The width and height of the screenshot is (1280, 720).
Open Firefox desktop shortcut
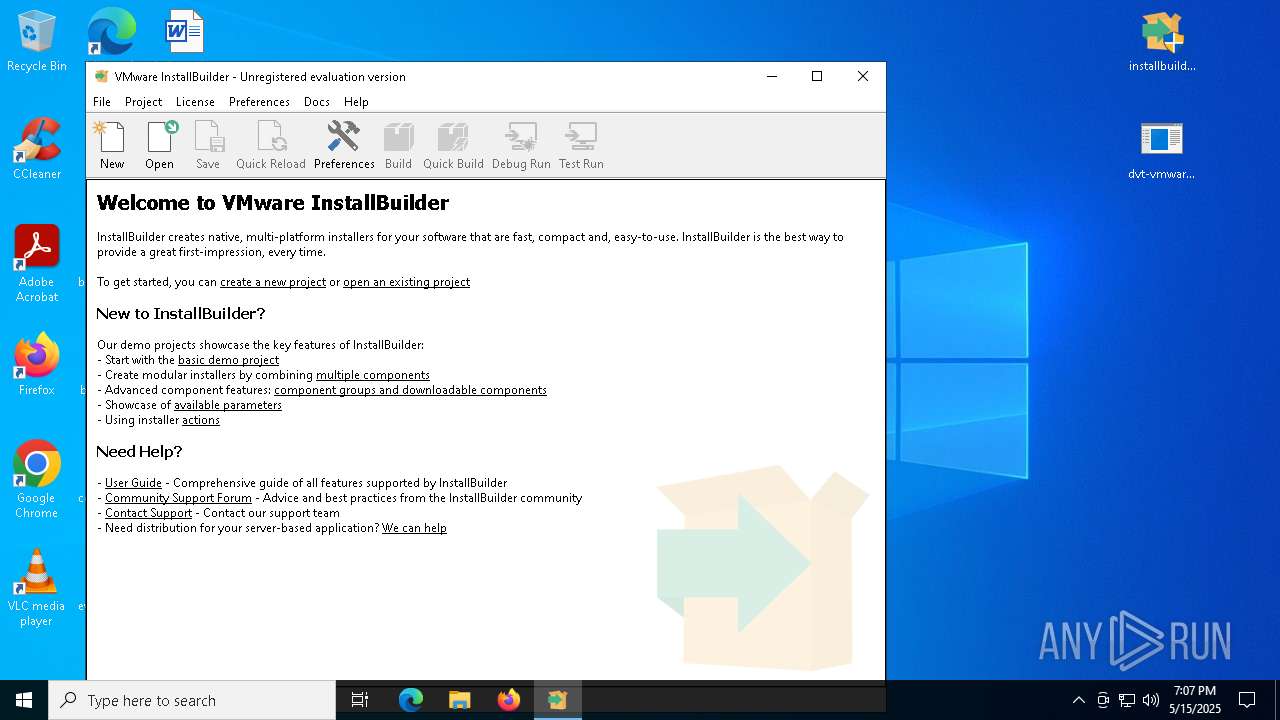click(37, 364)
